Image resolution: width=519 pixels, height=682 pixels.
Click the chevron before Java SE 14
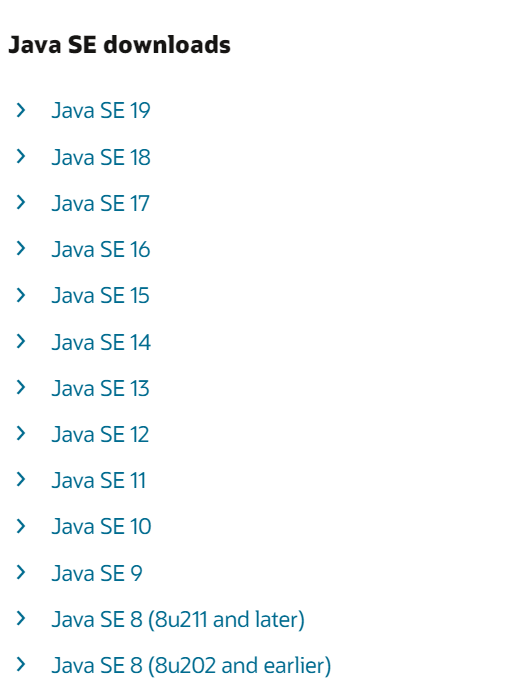[21, 341]
